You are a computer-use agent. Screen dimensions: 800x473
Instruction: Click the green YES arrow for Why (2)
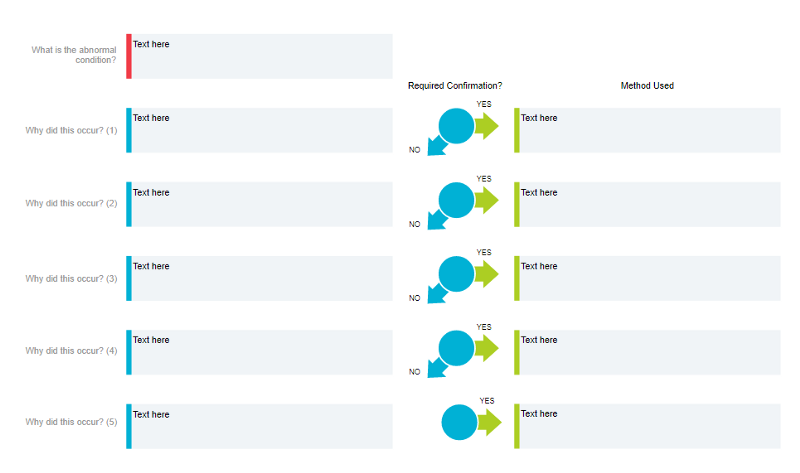coord(487,200)
